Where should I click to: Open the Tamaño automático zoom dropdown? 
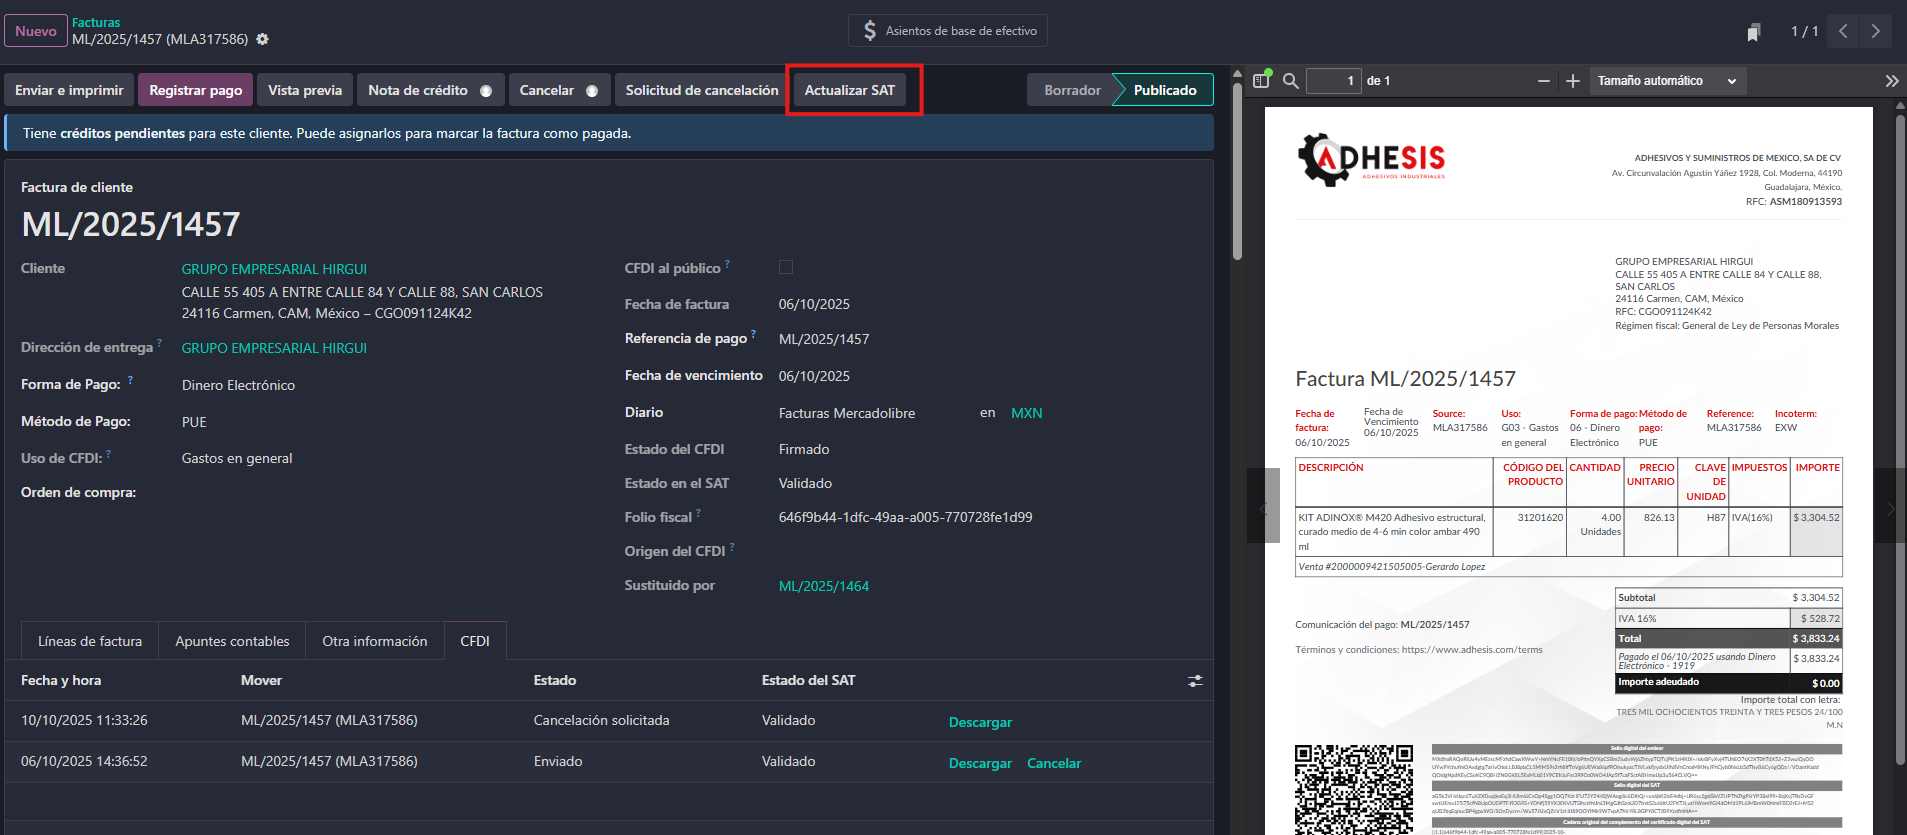[1666, 81]
